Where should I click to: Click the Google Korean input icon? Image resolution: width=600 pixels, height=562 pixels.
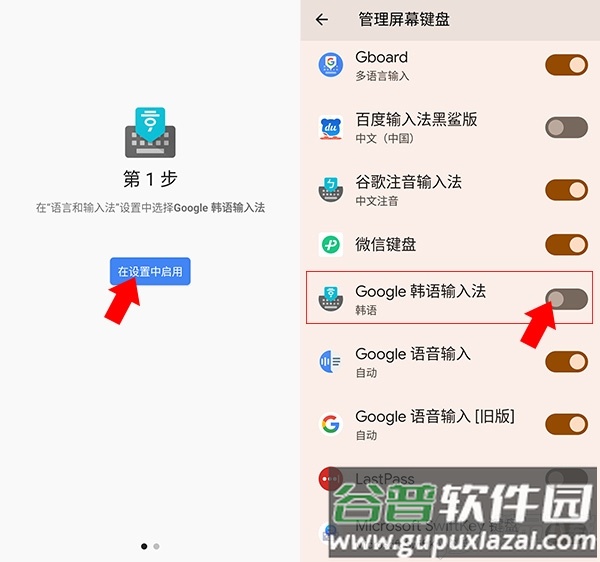tap(331, 298)
